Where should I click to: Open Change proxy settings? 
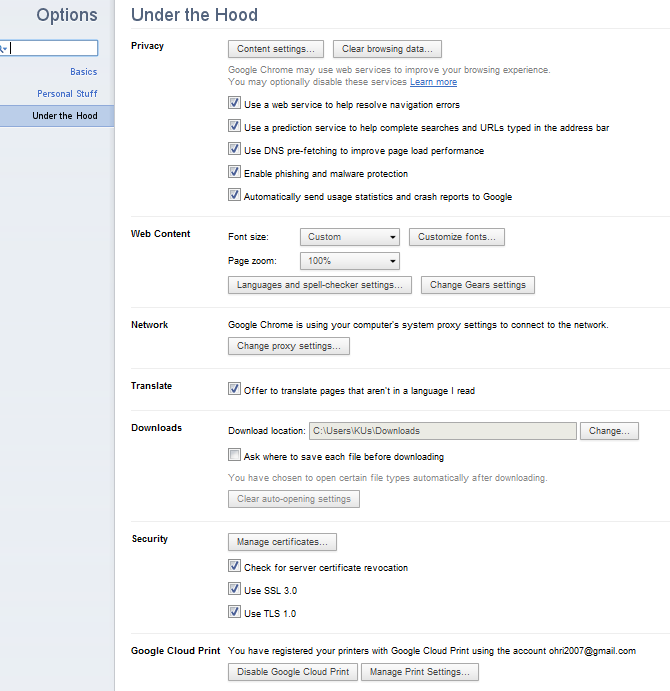(288, 346)
